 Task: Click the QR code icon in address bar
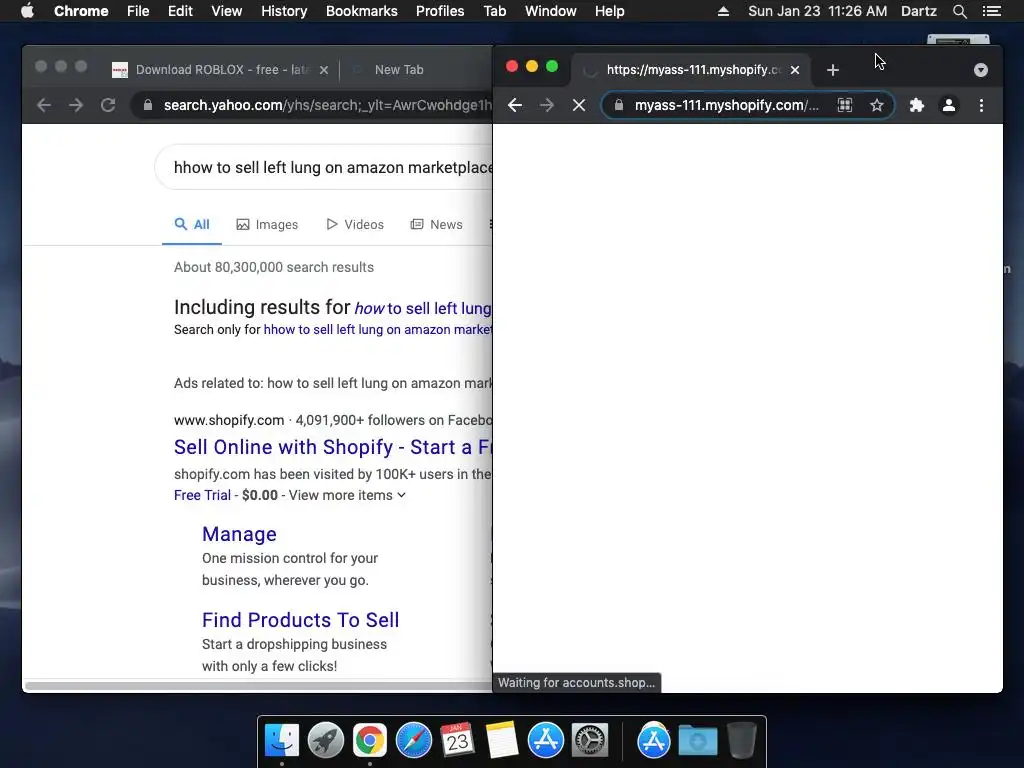(x=844, y=105)
